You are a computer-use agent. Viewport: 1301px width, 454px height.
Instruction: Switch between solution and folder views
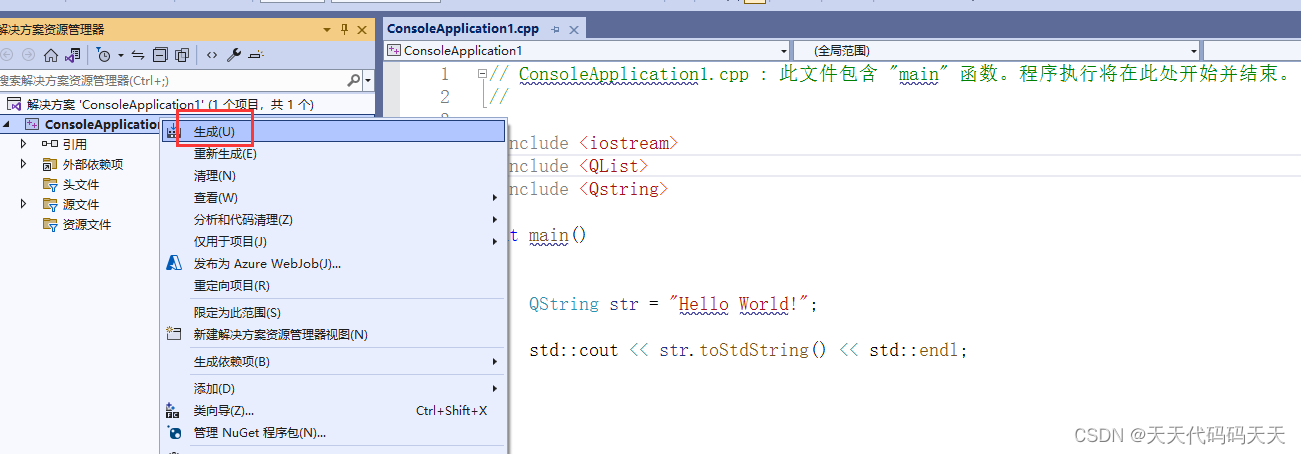click(73, 55)
